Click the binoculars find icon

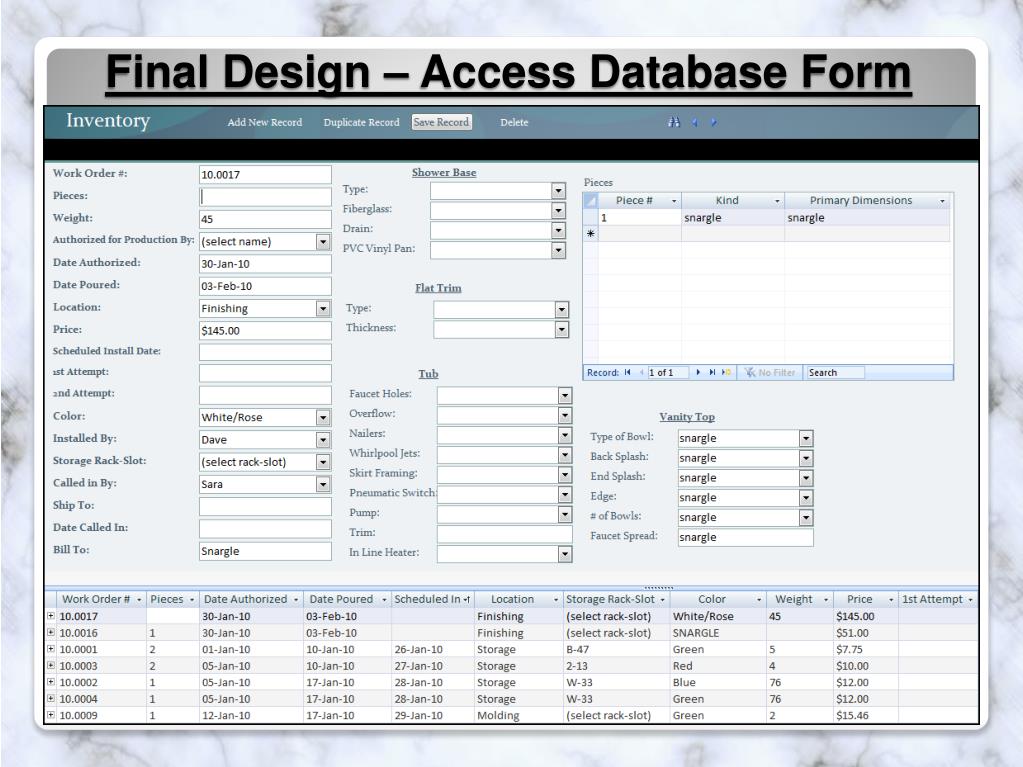(x=674, y=123)
